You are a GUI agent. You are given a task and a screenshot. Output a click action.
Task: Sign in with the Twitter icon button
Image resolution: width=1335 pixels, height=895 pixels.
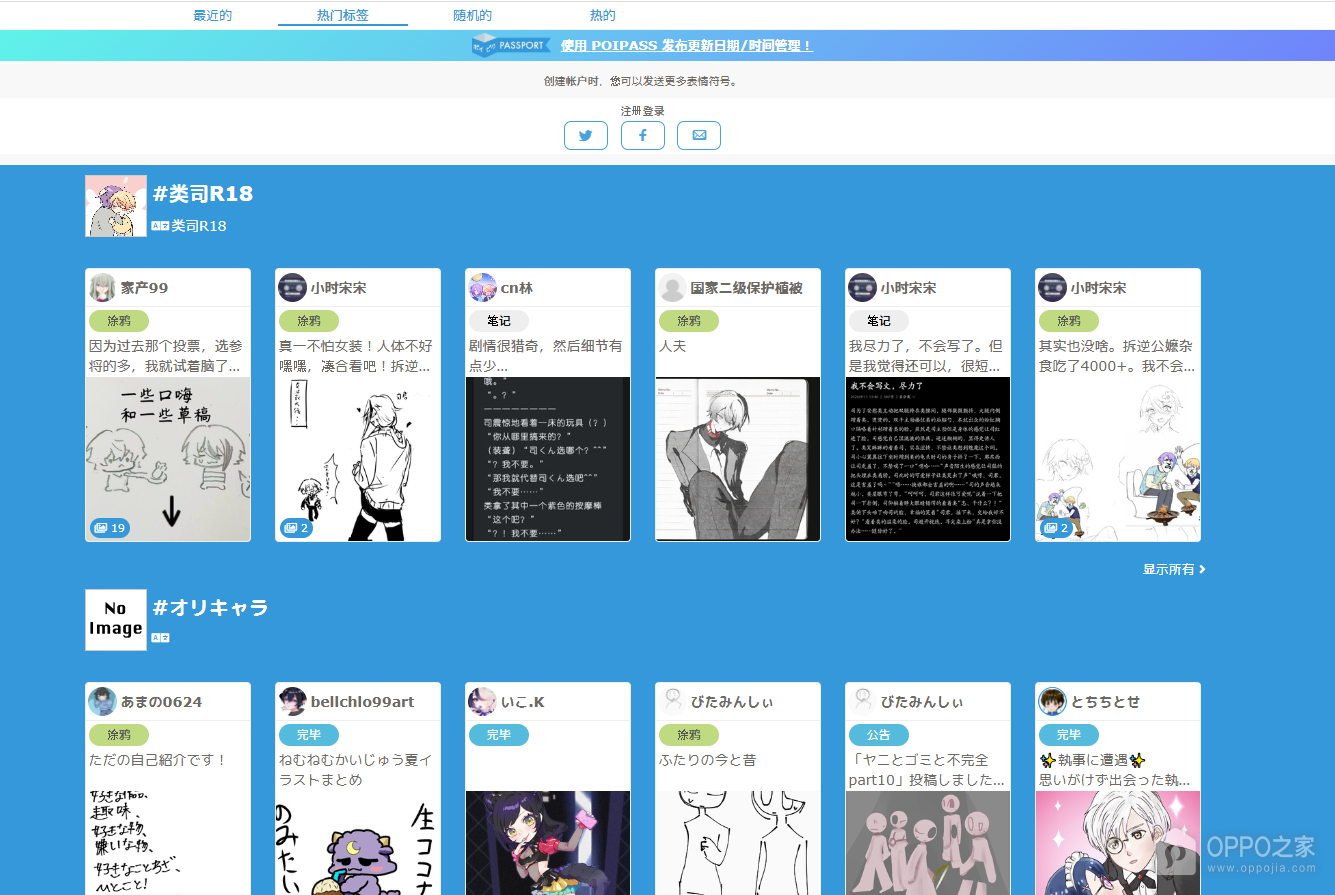coord(586,135)
